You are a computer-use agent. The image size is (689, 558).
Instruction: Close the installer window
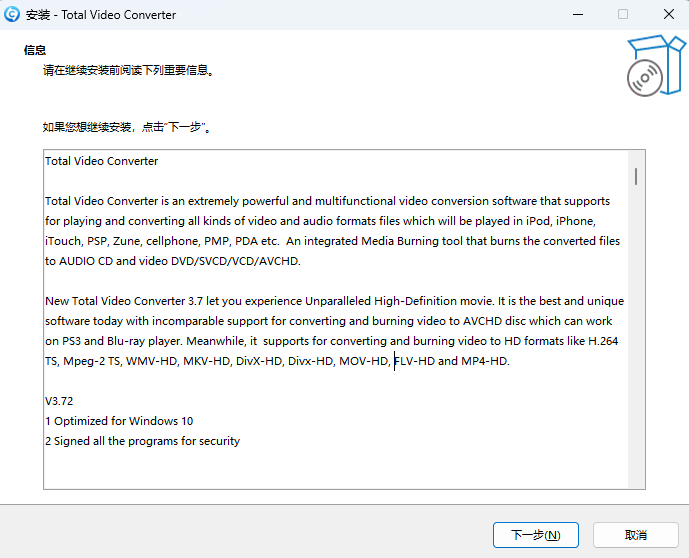pyautogui.click(x=668, y=15)
